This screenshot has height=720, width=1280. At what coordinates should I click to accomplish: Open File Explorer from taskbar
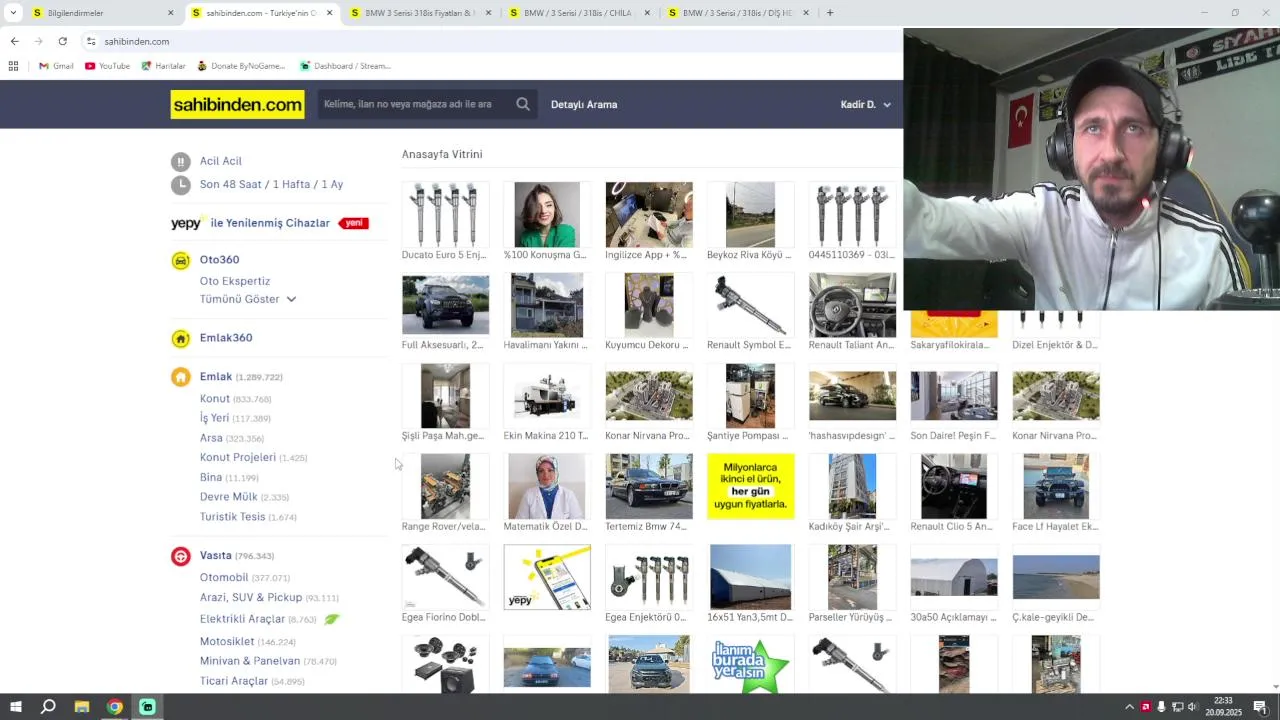(x=82, y=707)
